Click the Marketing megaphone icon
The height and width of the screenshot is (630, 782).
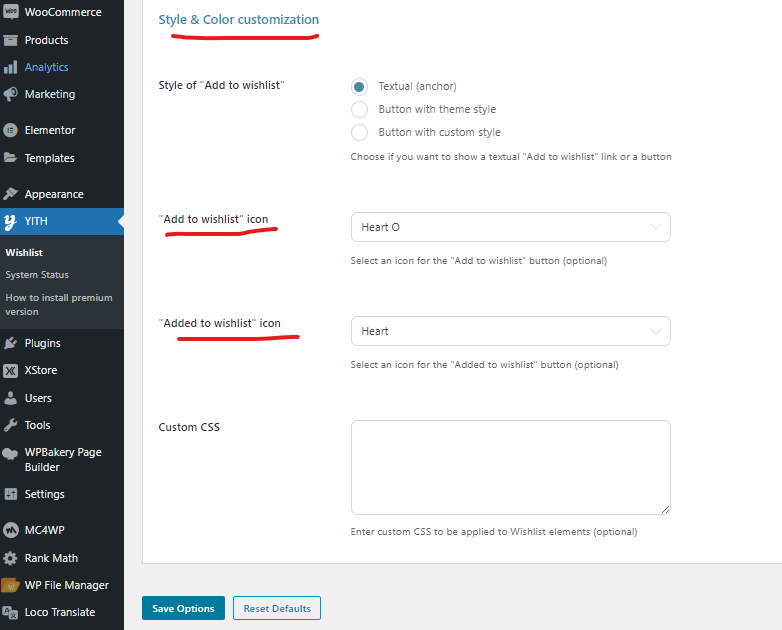point(10,94)
